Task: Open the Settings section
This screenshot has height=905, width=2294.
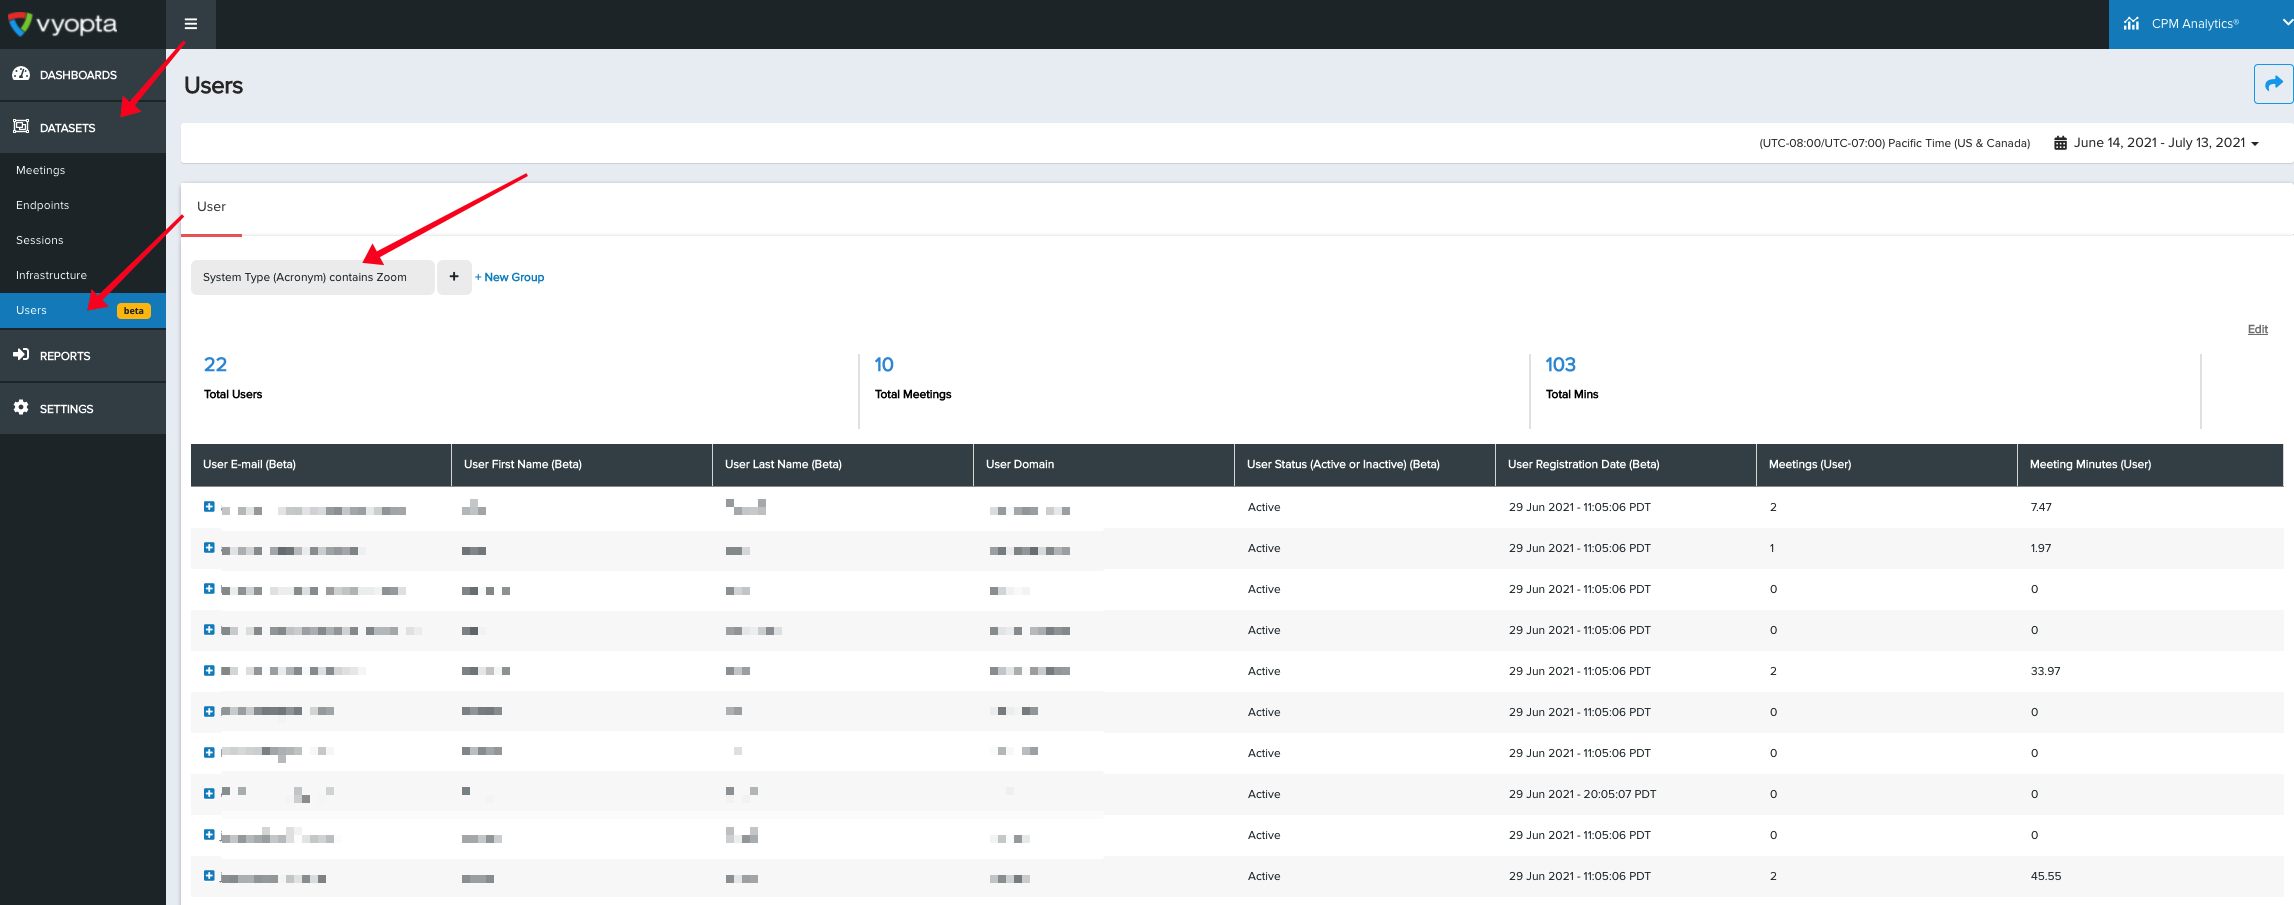Action: coord(83,409)
